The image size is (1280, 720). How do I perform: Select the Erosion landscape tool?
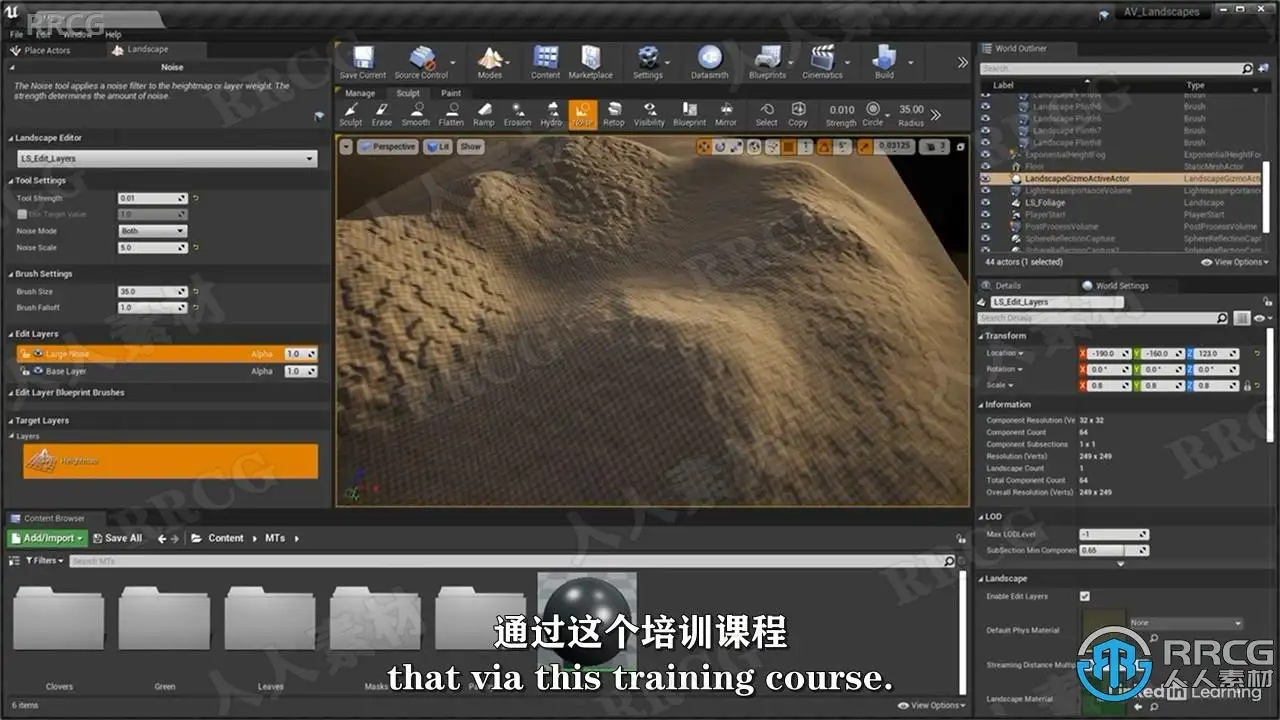pyautogui.click(x=517, y=115)
